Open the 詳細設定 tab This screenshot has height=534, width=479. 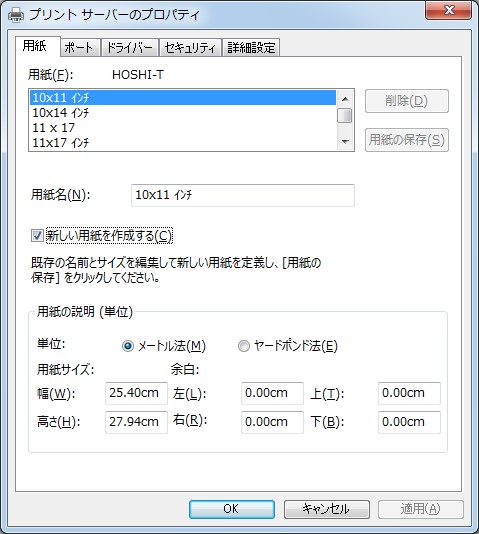click(x=251, y=47)
